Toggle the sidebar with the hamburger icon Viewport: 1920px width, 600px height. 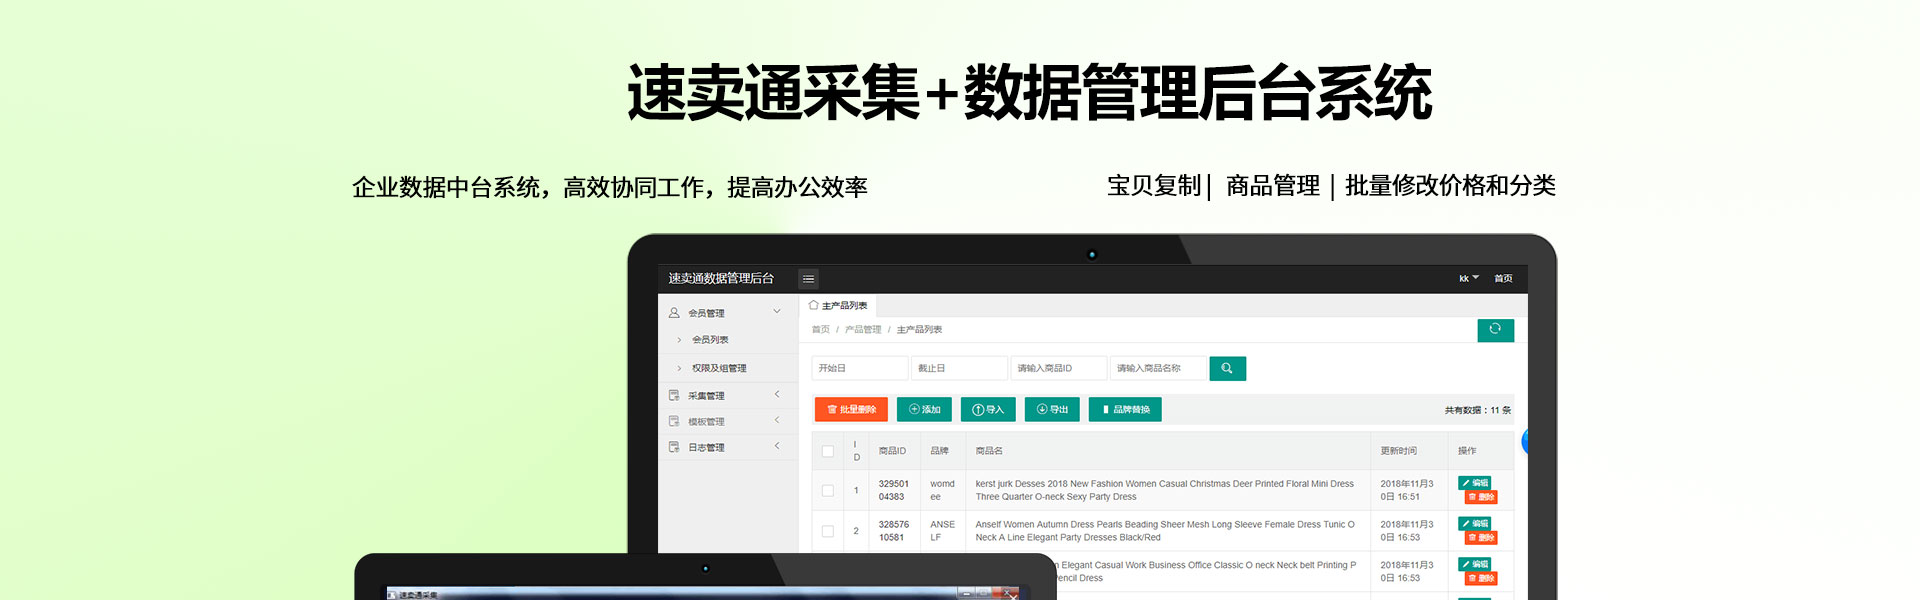coord(808,279)
